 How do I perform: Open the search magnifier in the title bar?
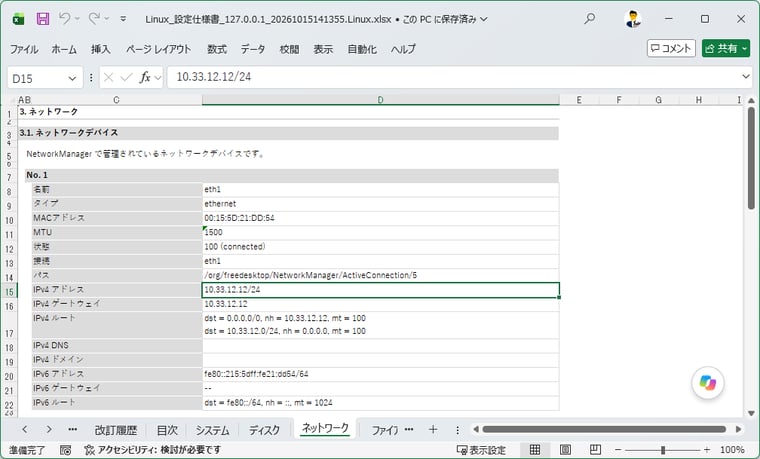click(x=589, y=19)
